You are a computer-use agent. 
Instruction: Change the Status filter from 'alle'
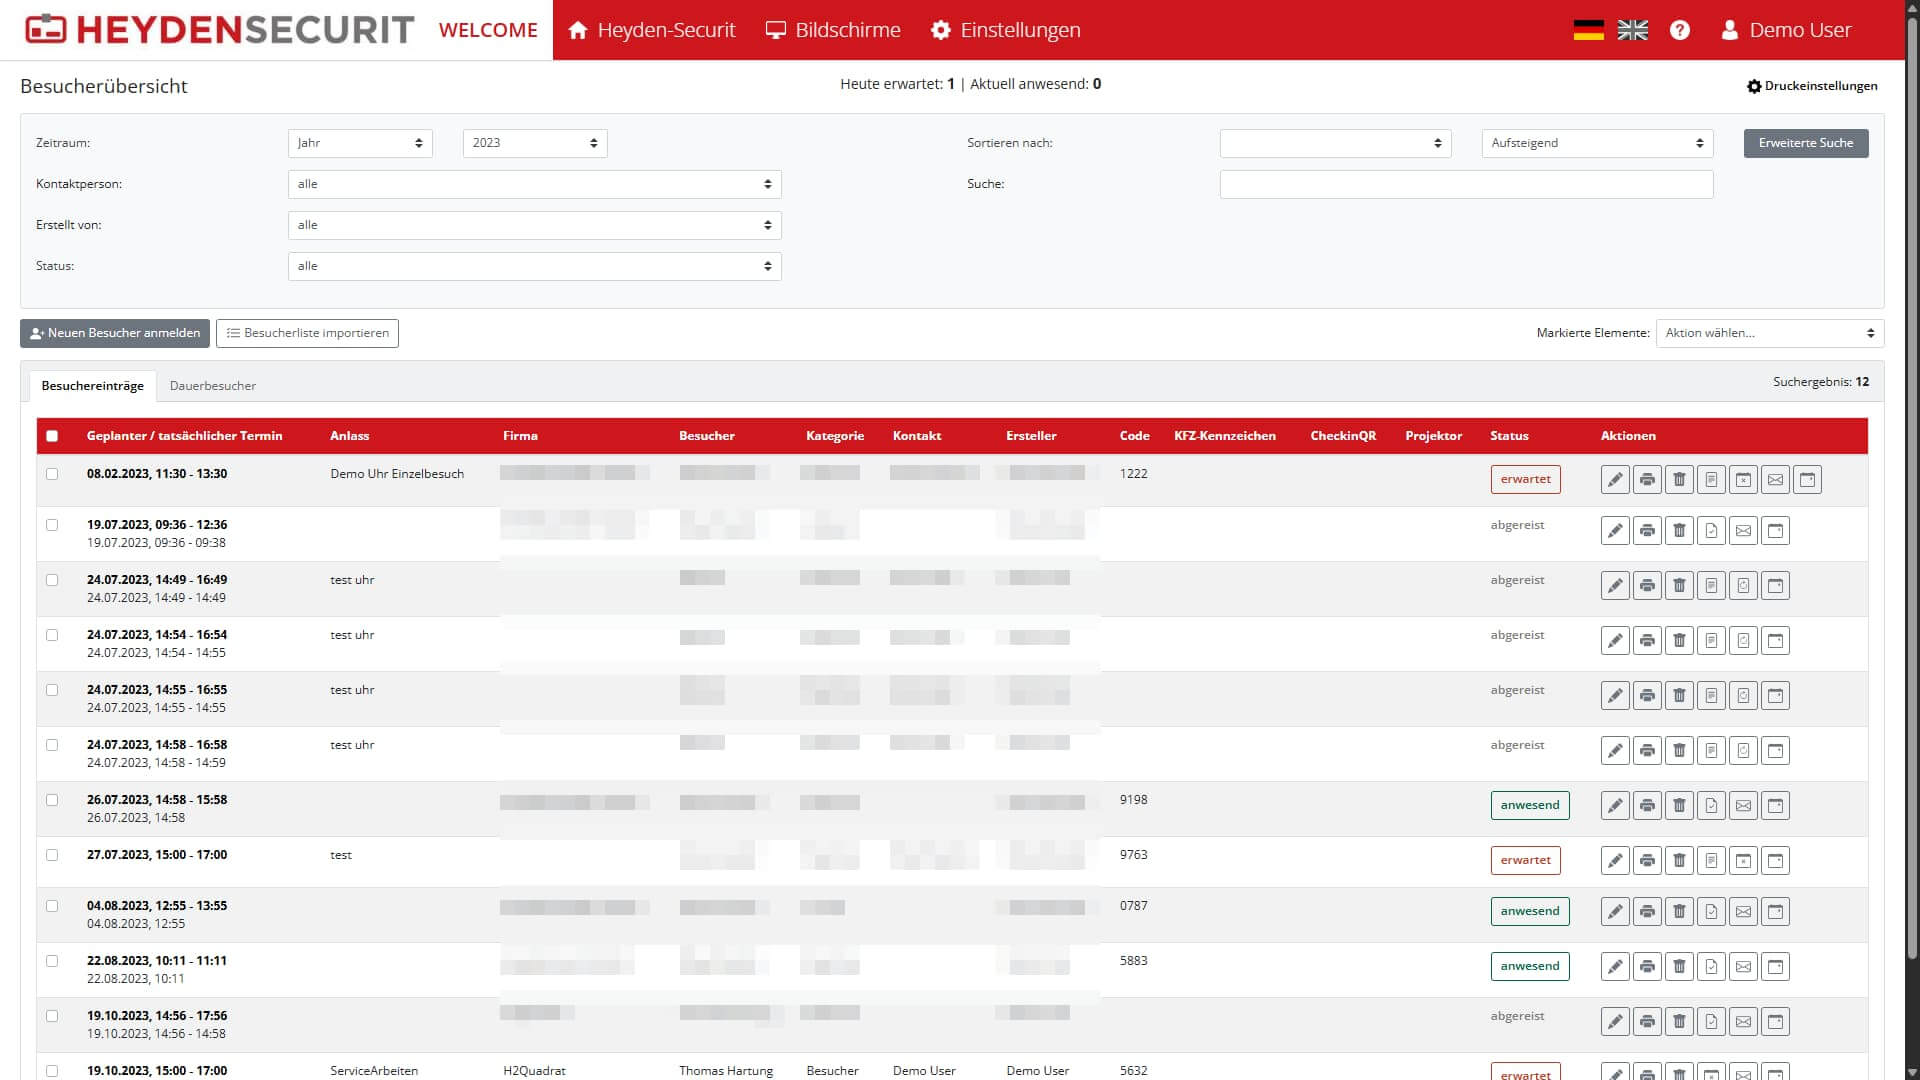[x=535, y=266]
